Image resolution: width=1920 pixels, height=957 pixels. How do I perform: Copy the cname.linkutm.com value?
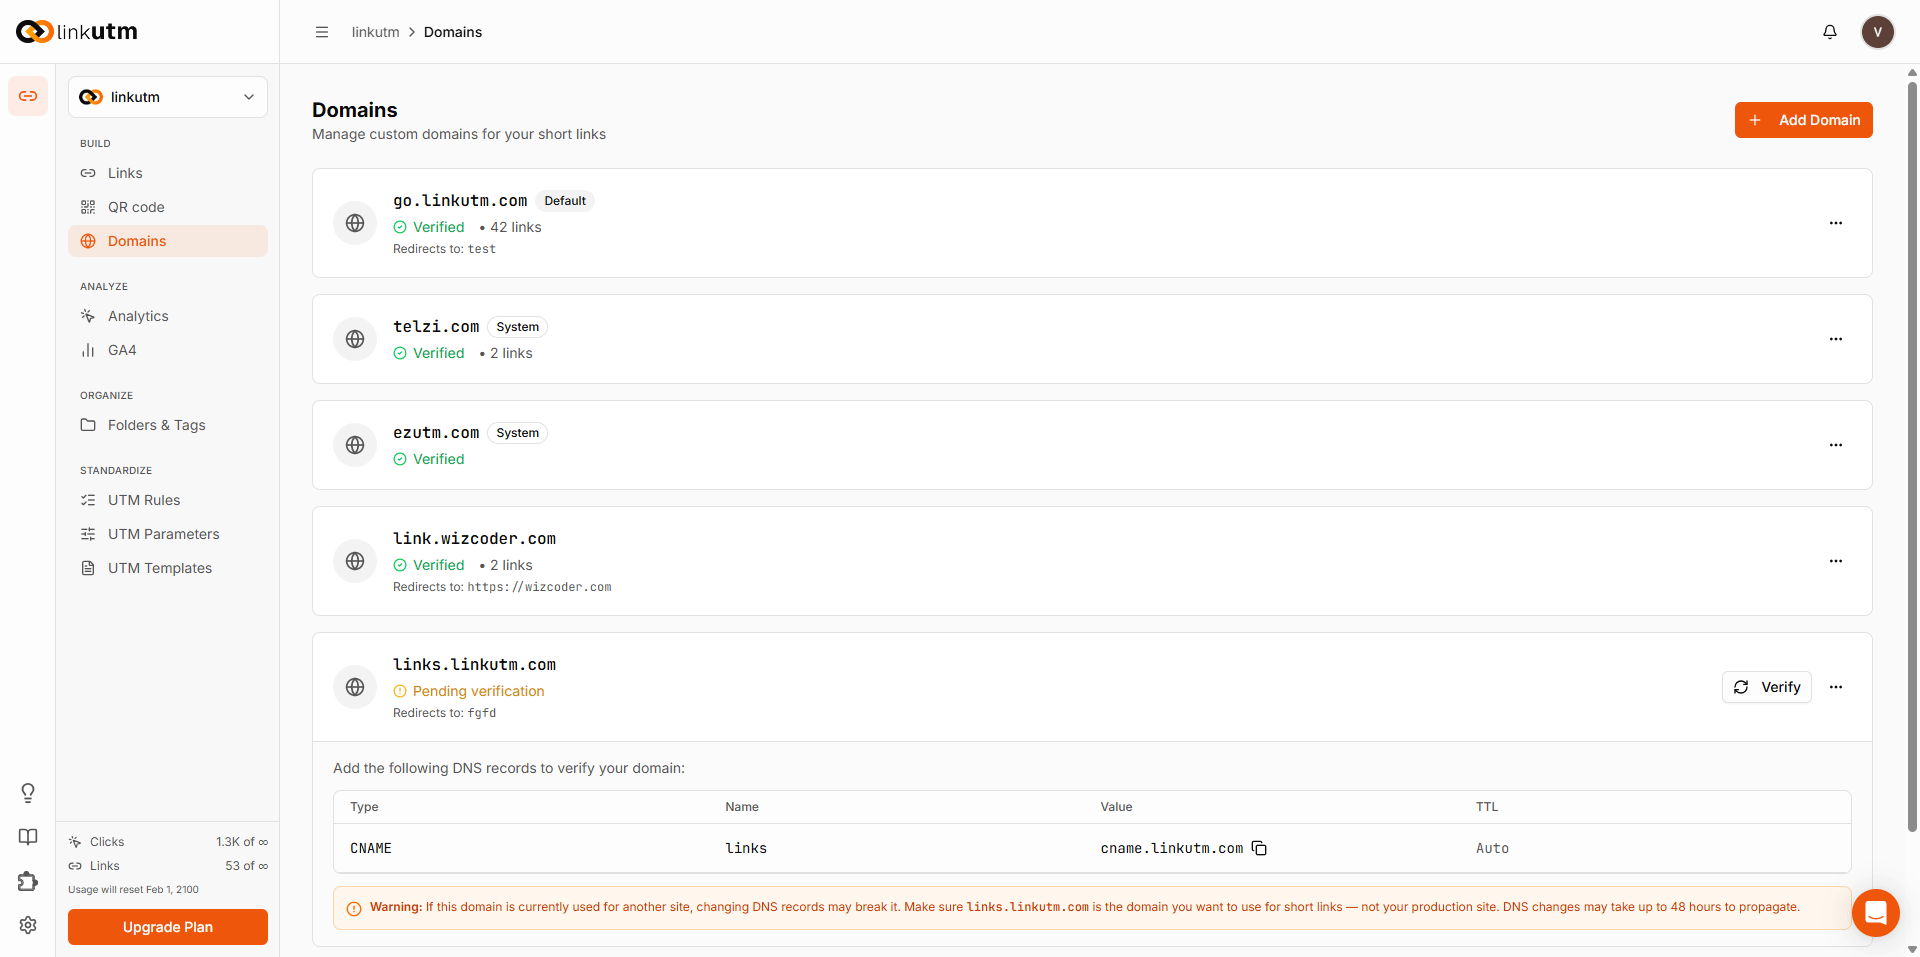(x=1259, y=848)
